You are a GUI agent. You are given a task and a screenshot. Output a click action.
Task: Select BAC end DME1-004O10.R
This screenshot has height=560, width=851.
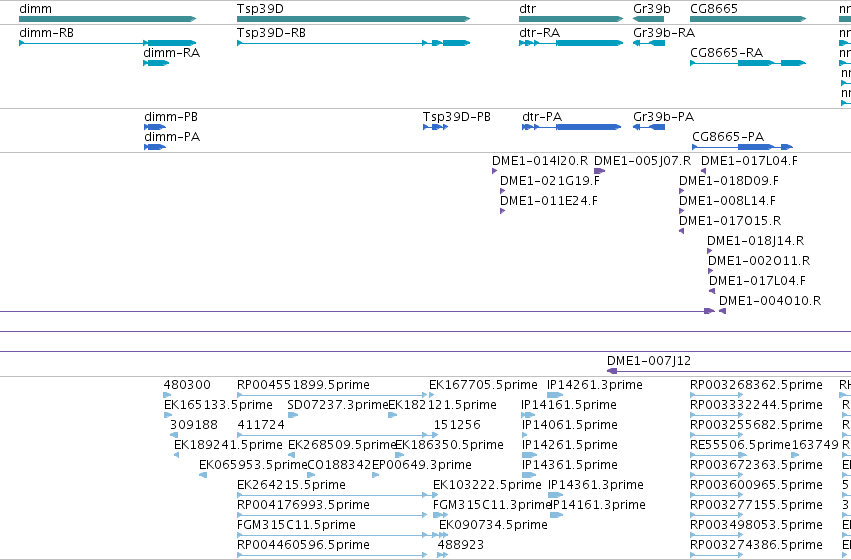click(x=770, y=301)
